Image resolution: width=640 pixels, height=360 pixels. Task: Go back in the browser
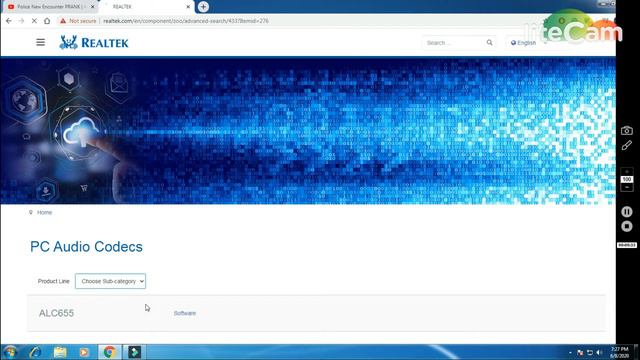click(9, 21)
